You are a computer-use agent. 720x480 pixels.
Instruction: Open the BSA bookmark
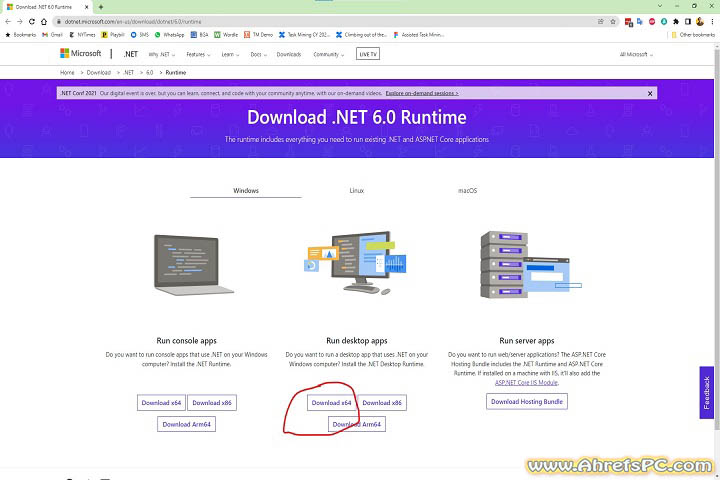click(199, 34)
